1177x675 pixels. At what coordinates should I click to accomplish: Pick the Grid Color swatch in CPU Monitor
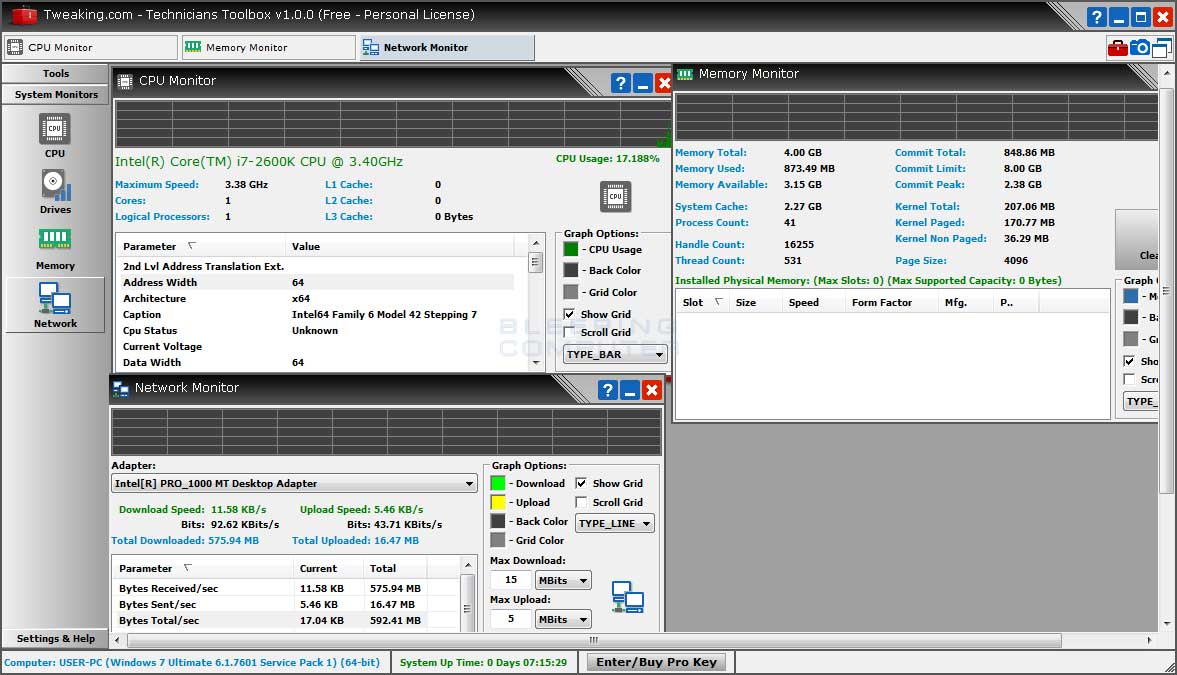[571, 292]
